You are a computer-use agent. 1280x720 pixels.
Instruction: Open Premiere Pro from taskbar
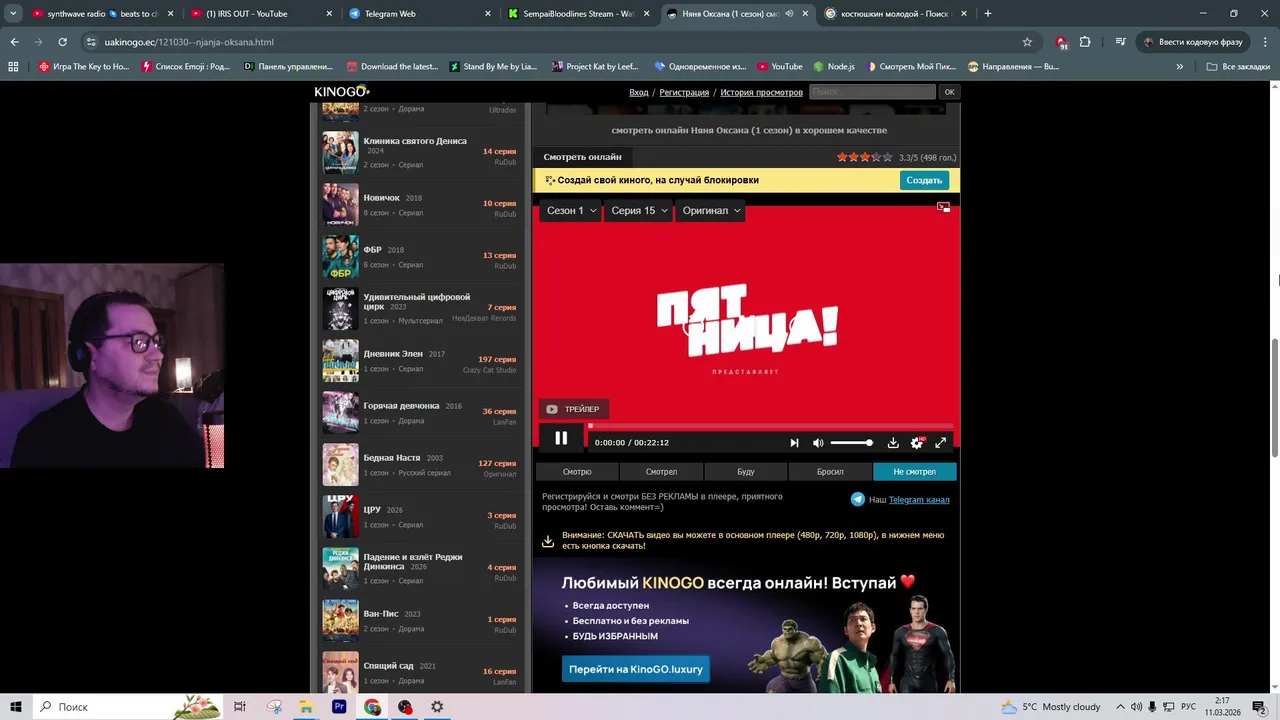[339, 707]
